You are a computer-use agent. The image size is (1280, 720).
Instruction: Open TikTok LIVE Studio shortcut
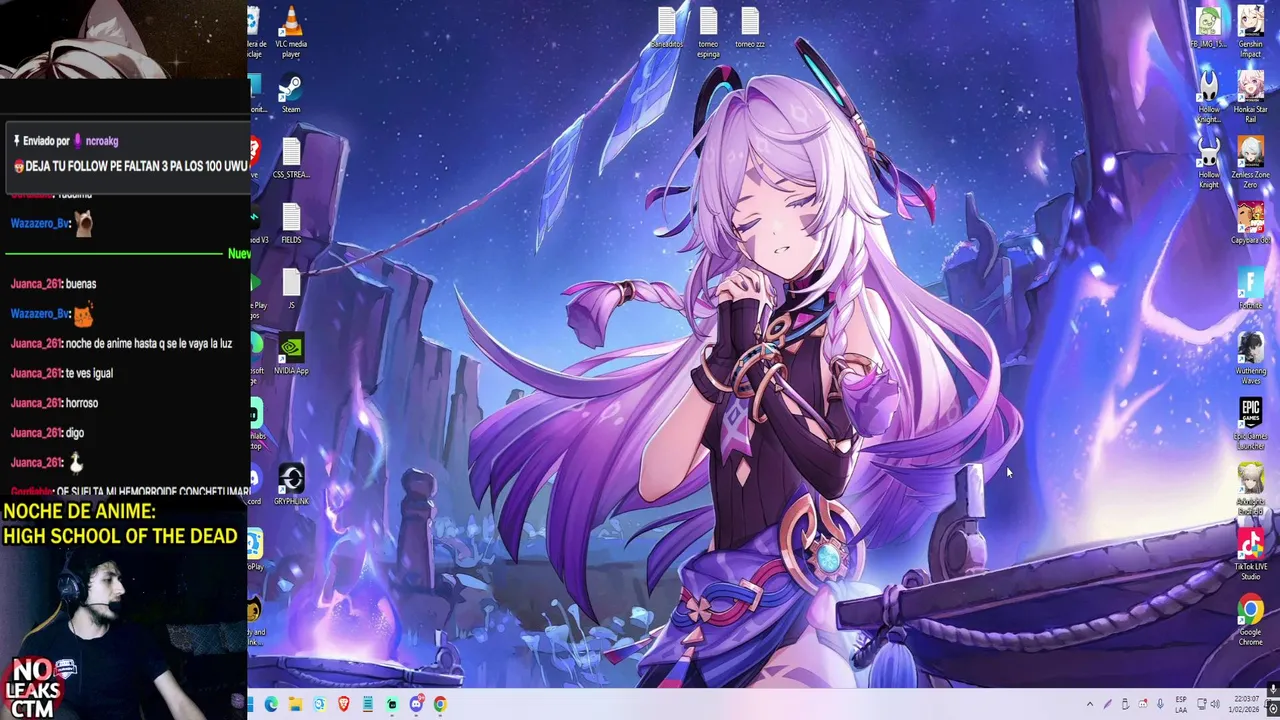coord(1251,554)
